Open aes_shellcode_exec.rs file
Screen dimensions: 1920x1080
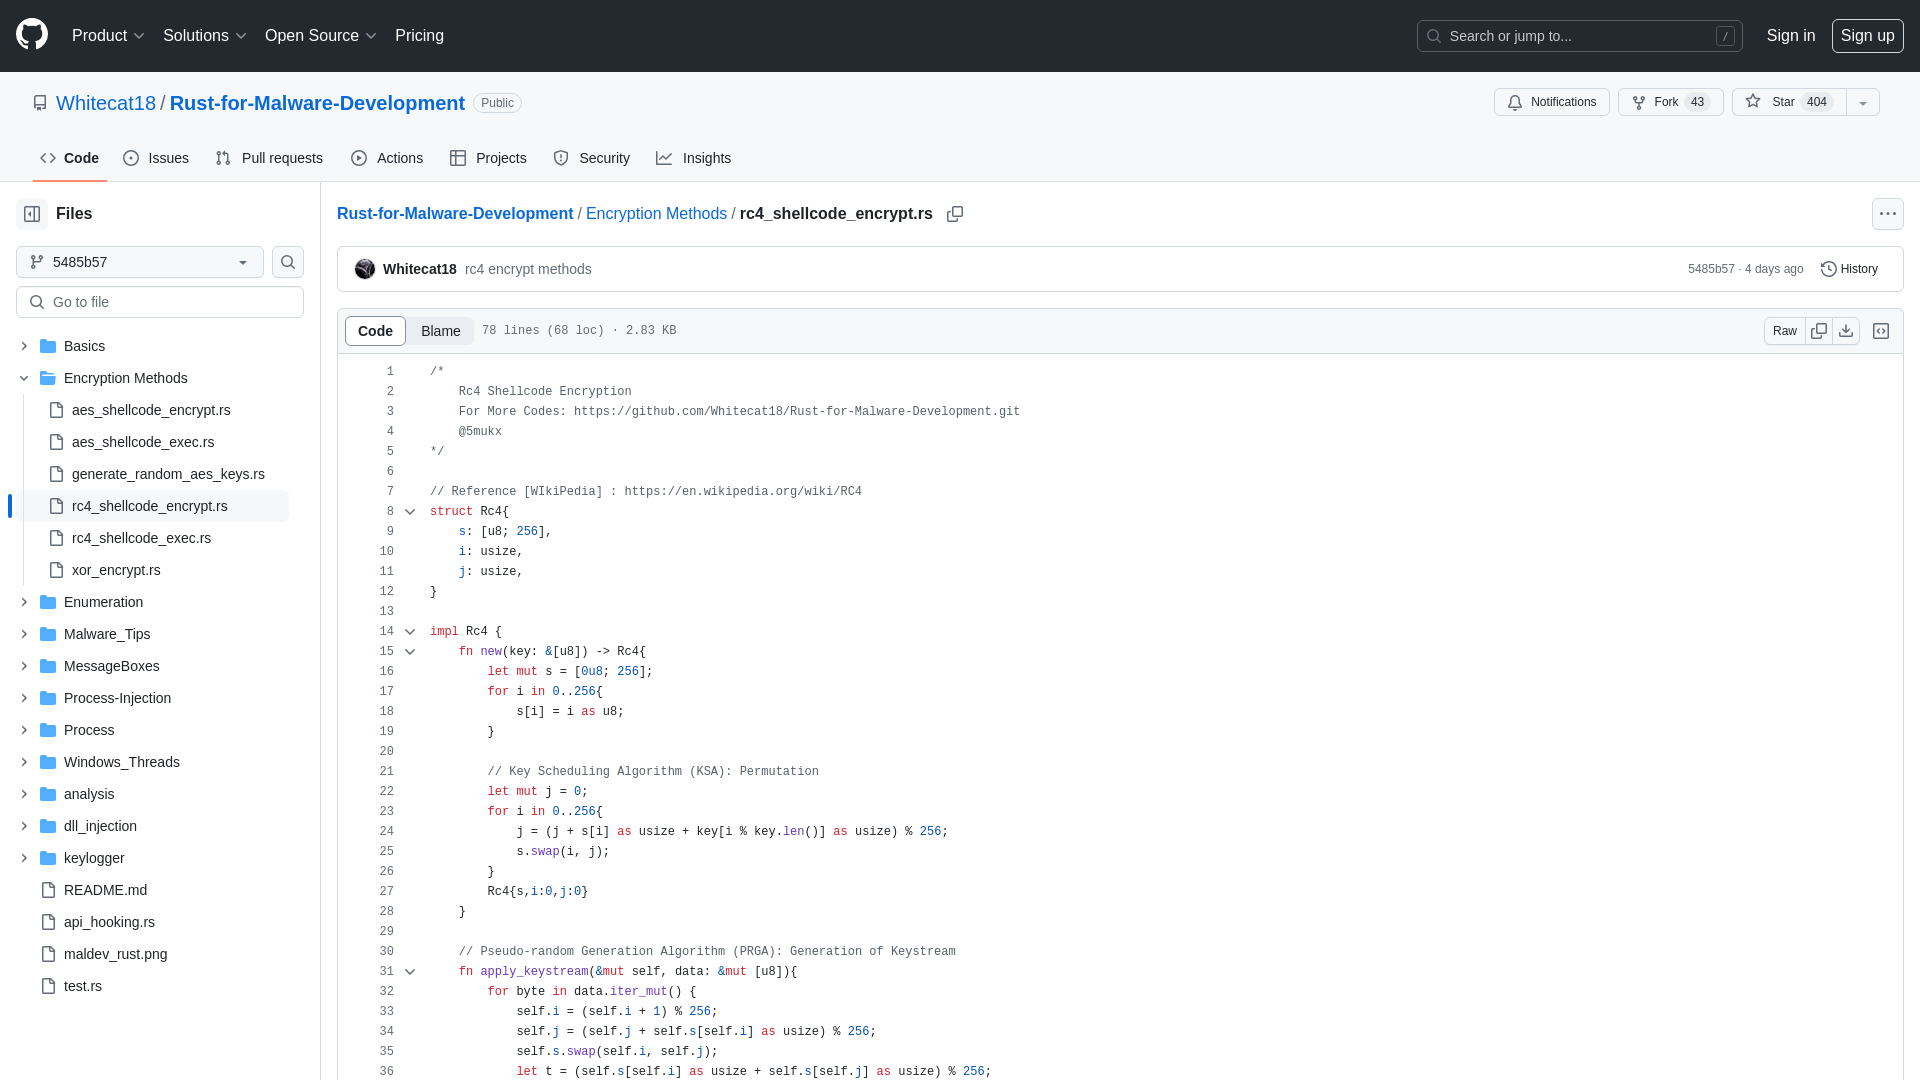143,442
